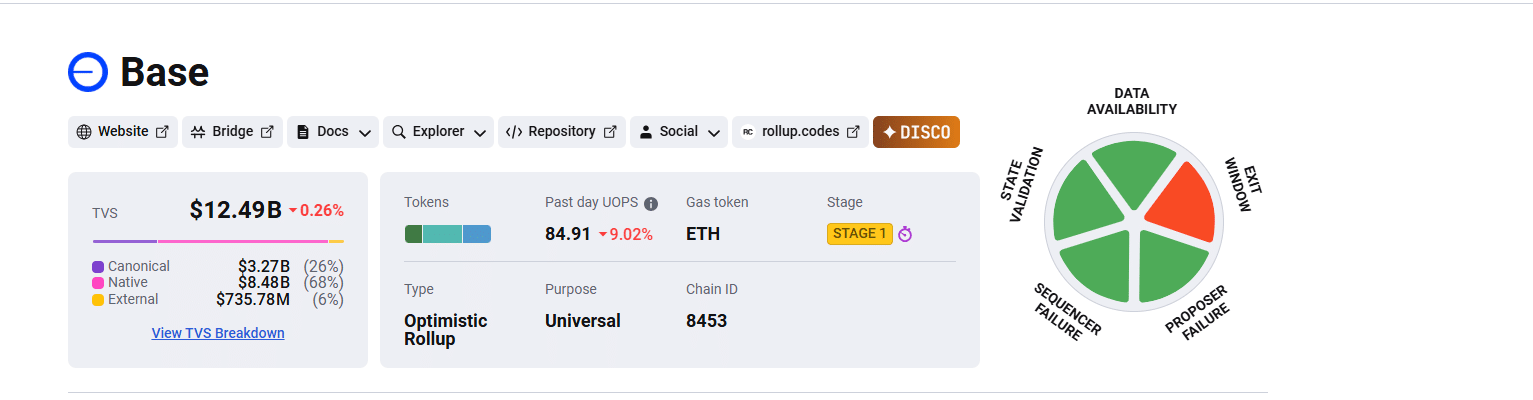Click the green Data Availability pie slice

(1133, 170)
